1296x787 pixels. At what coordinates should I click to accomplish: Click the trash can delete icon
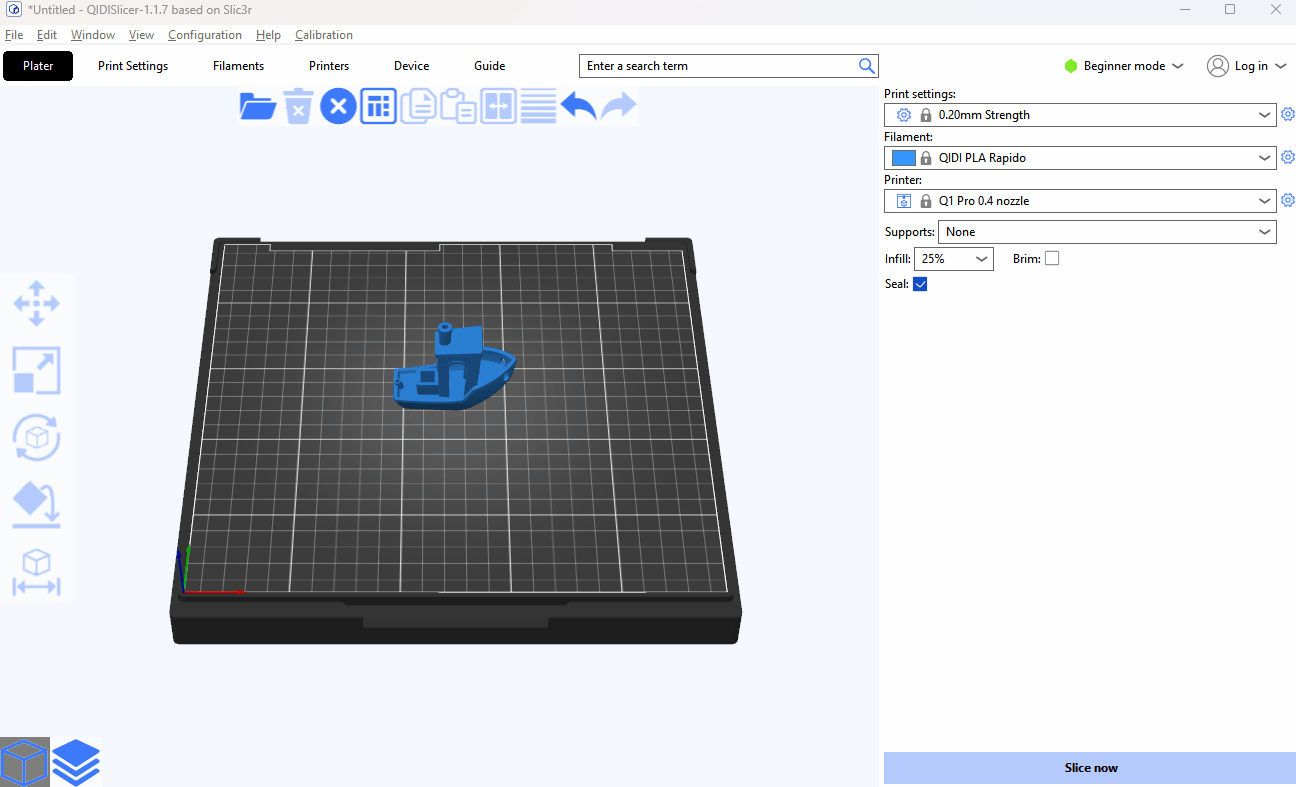(298, 106)
